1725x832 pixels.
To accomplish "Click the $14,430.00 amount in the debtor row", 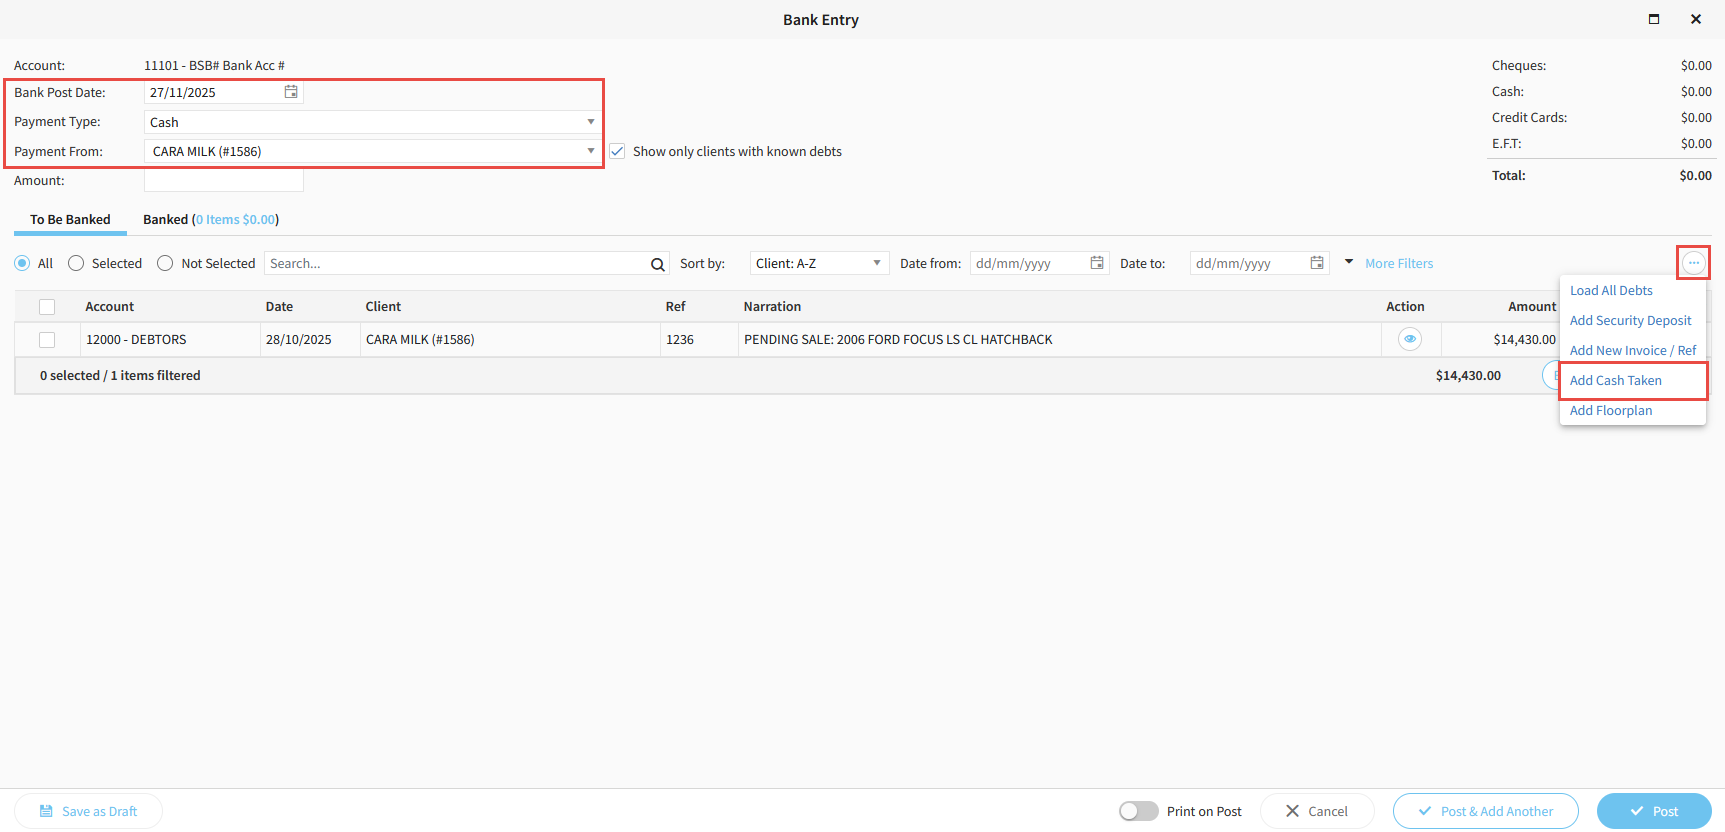I will [1524, 340].
